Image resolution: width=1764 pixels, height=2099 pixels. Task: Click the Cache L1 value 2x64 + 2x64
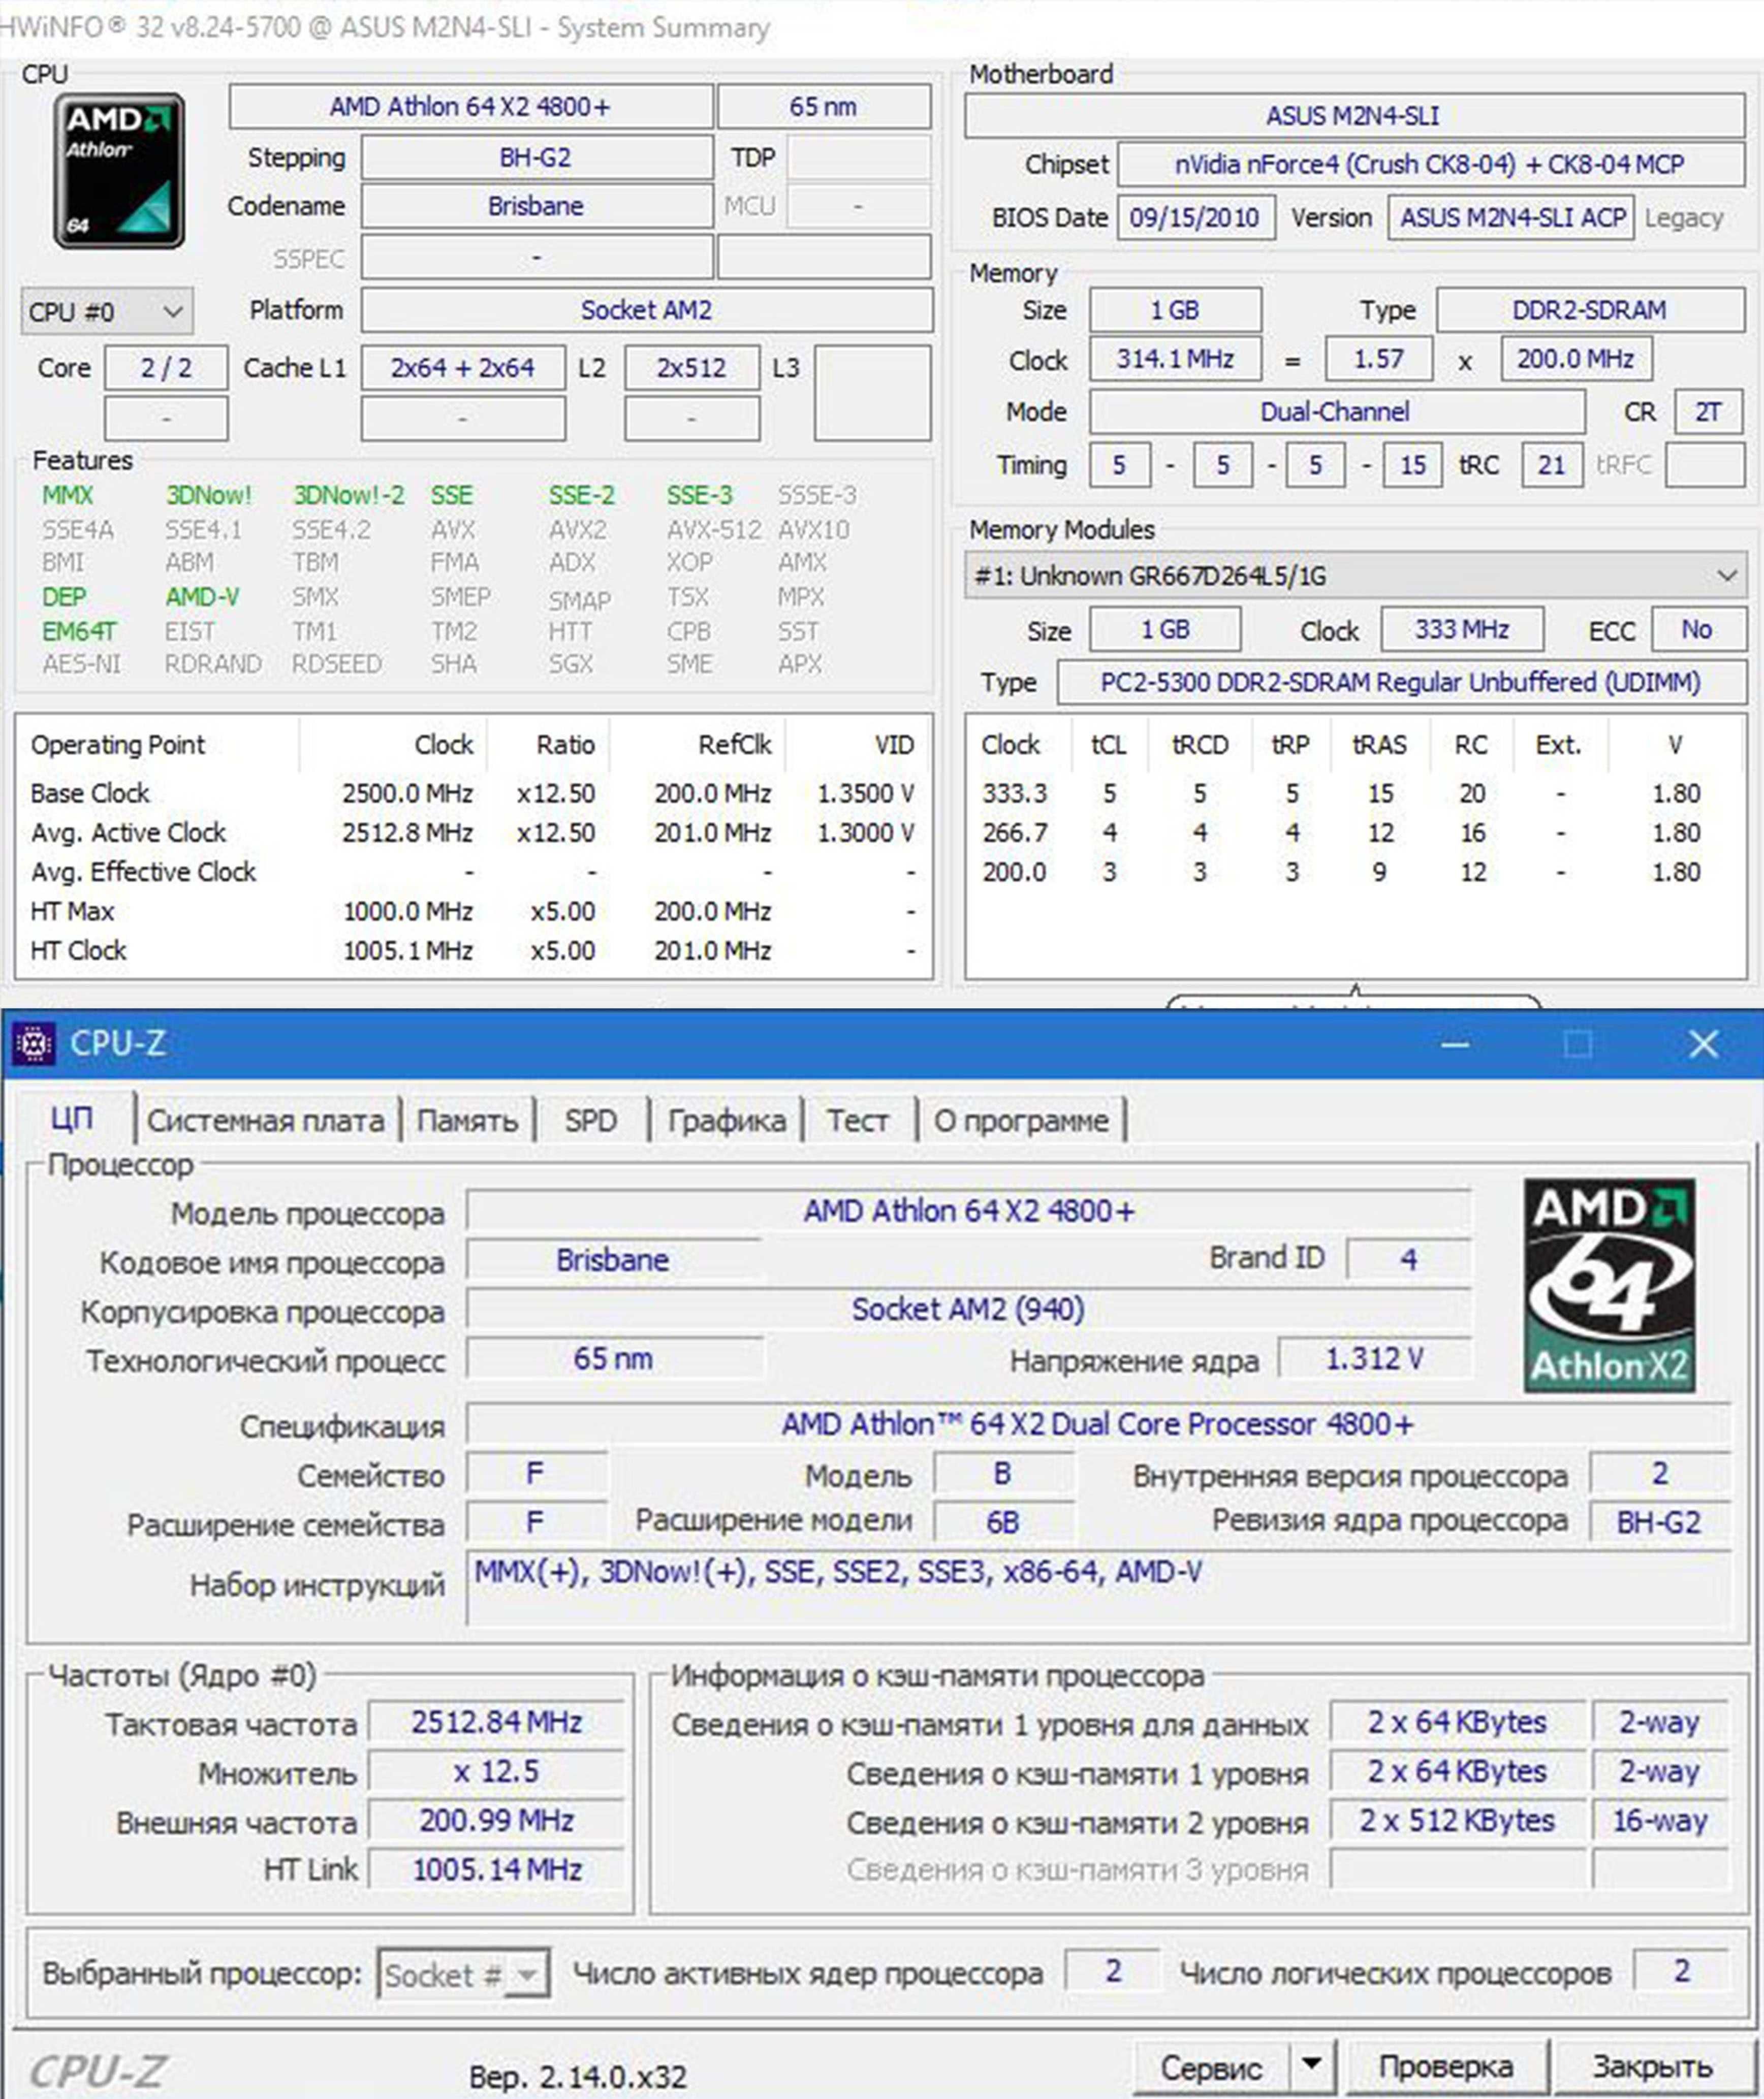(463, 368)
